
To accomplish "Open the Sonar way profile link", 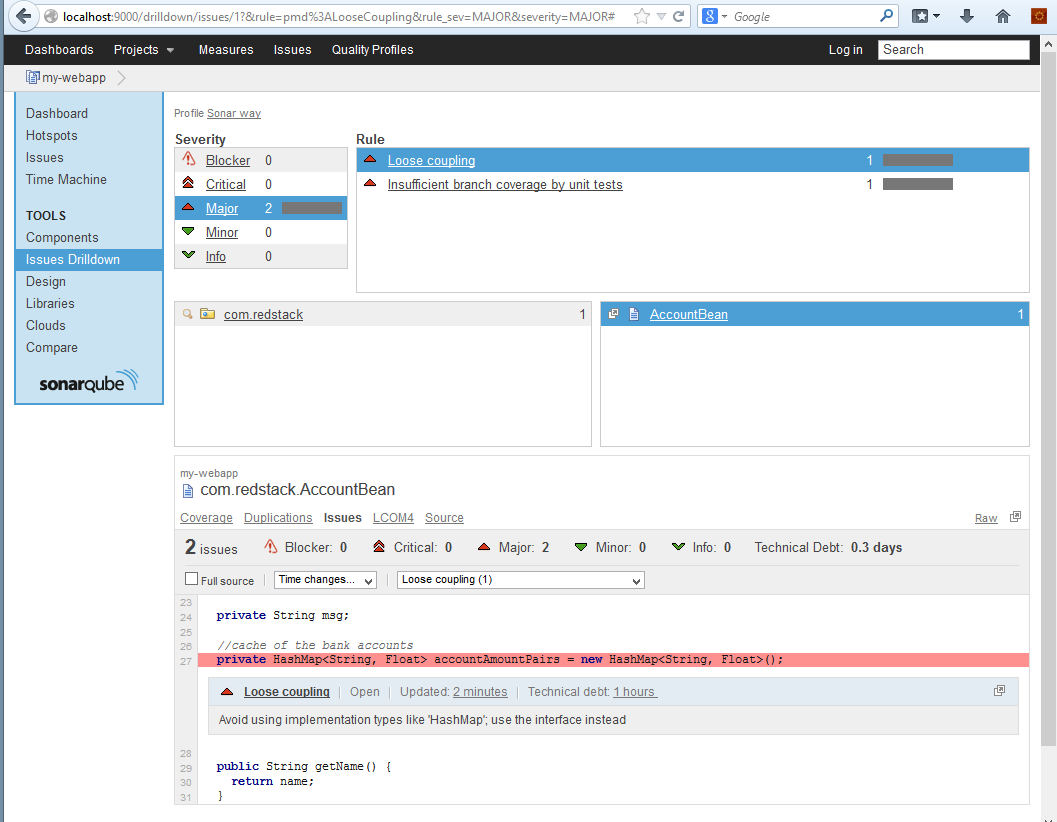I will 234,114.
